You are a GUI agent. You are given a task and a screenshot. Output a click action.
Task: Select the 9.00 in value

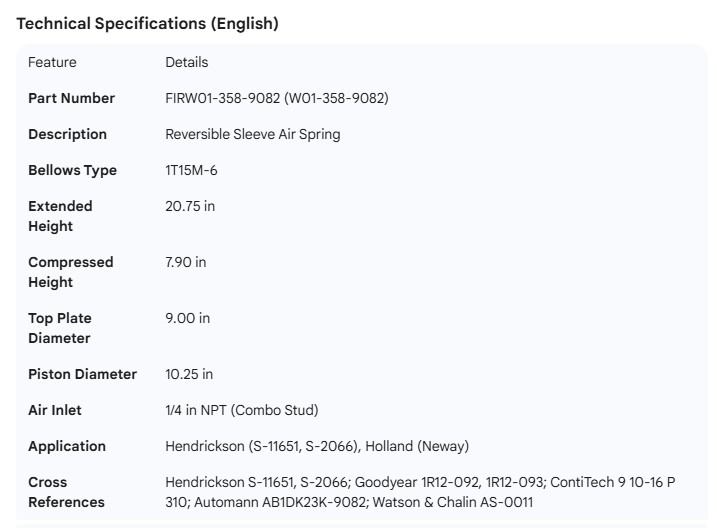pyautogui.click(x=187, y=318)
